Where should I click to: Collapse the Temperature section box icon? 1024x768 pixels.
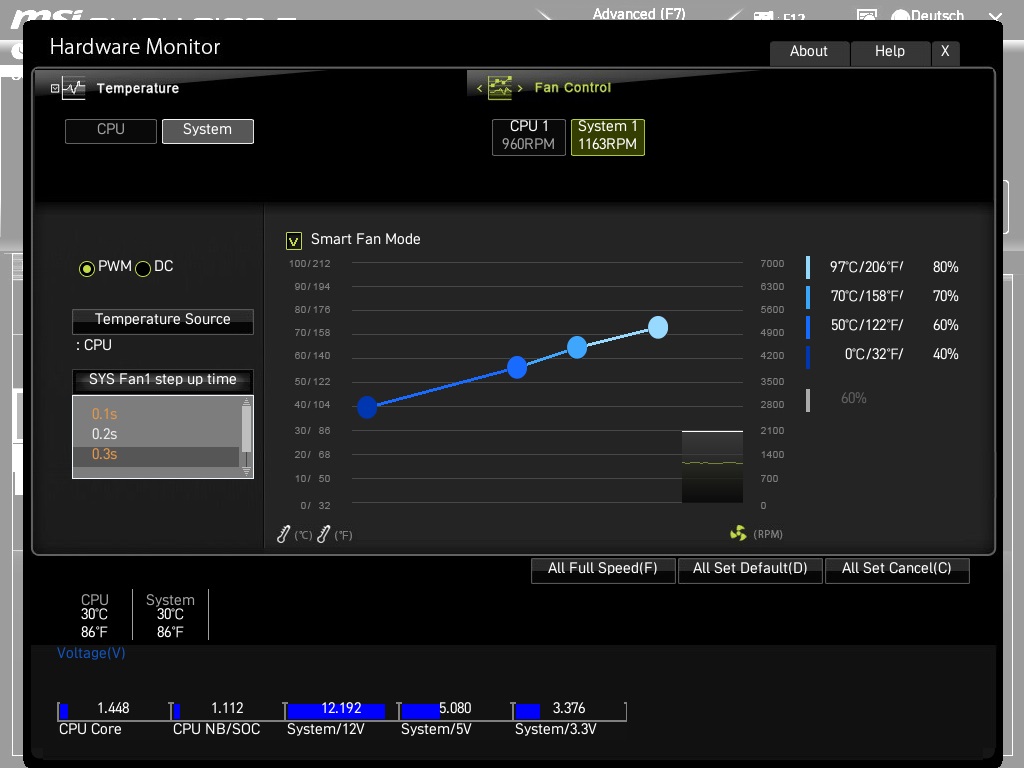(55, 88)
